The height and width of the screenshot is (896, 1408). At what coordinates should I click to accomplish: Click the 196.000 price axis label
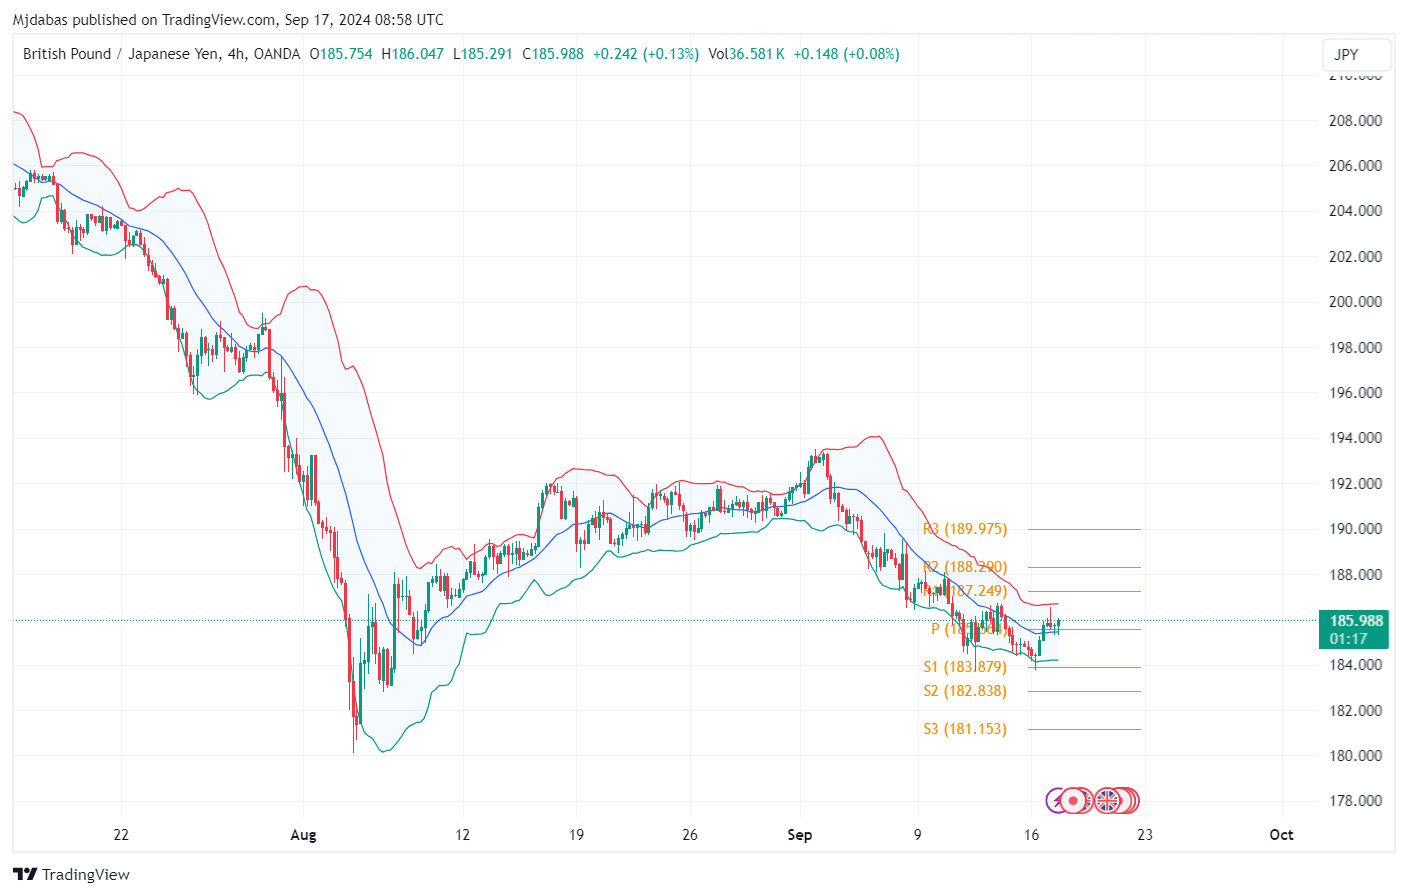(x=1355, y=393)
